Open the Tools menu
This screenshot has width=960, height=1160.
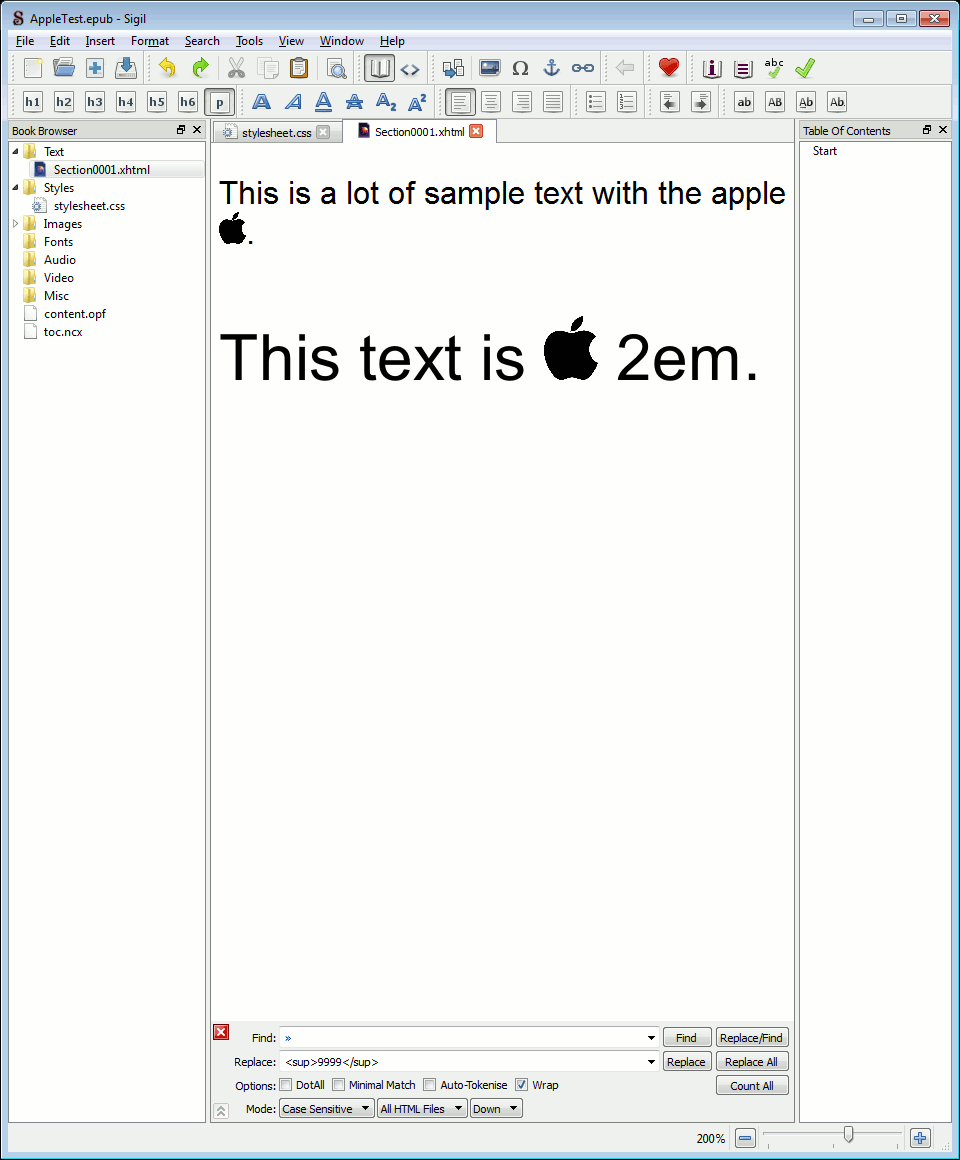click(x=249, y=41)
